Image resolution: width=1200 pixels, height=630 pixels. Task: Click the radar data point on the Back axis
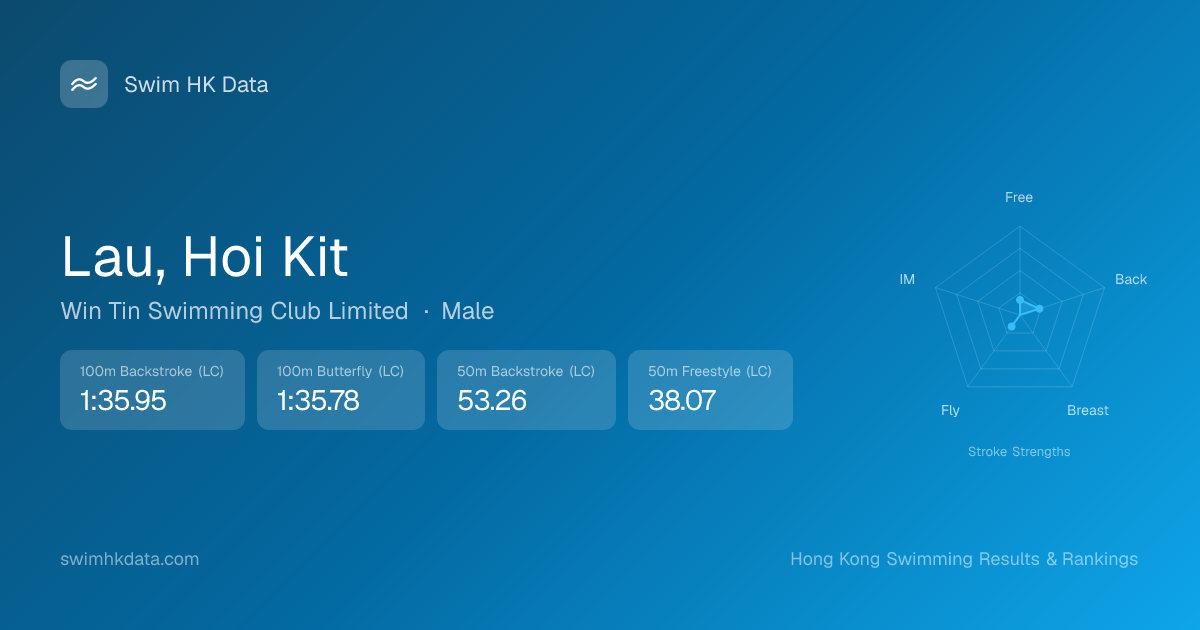1040,308
